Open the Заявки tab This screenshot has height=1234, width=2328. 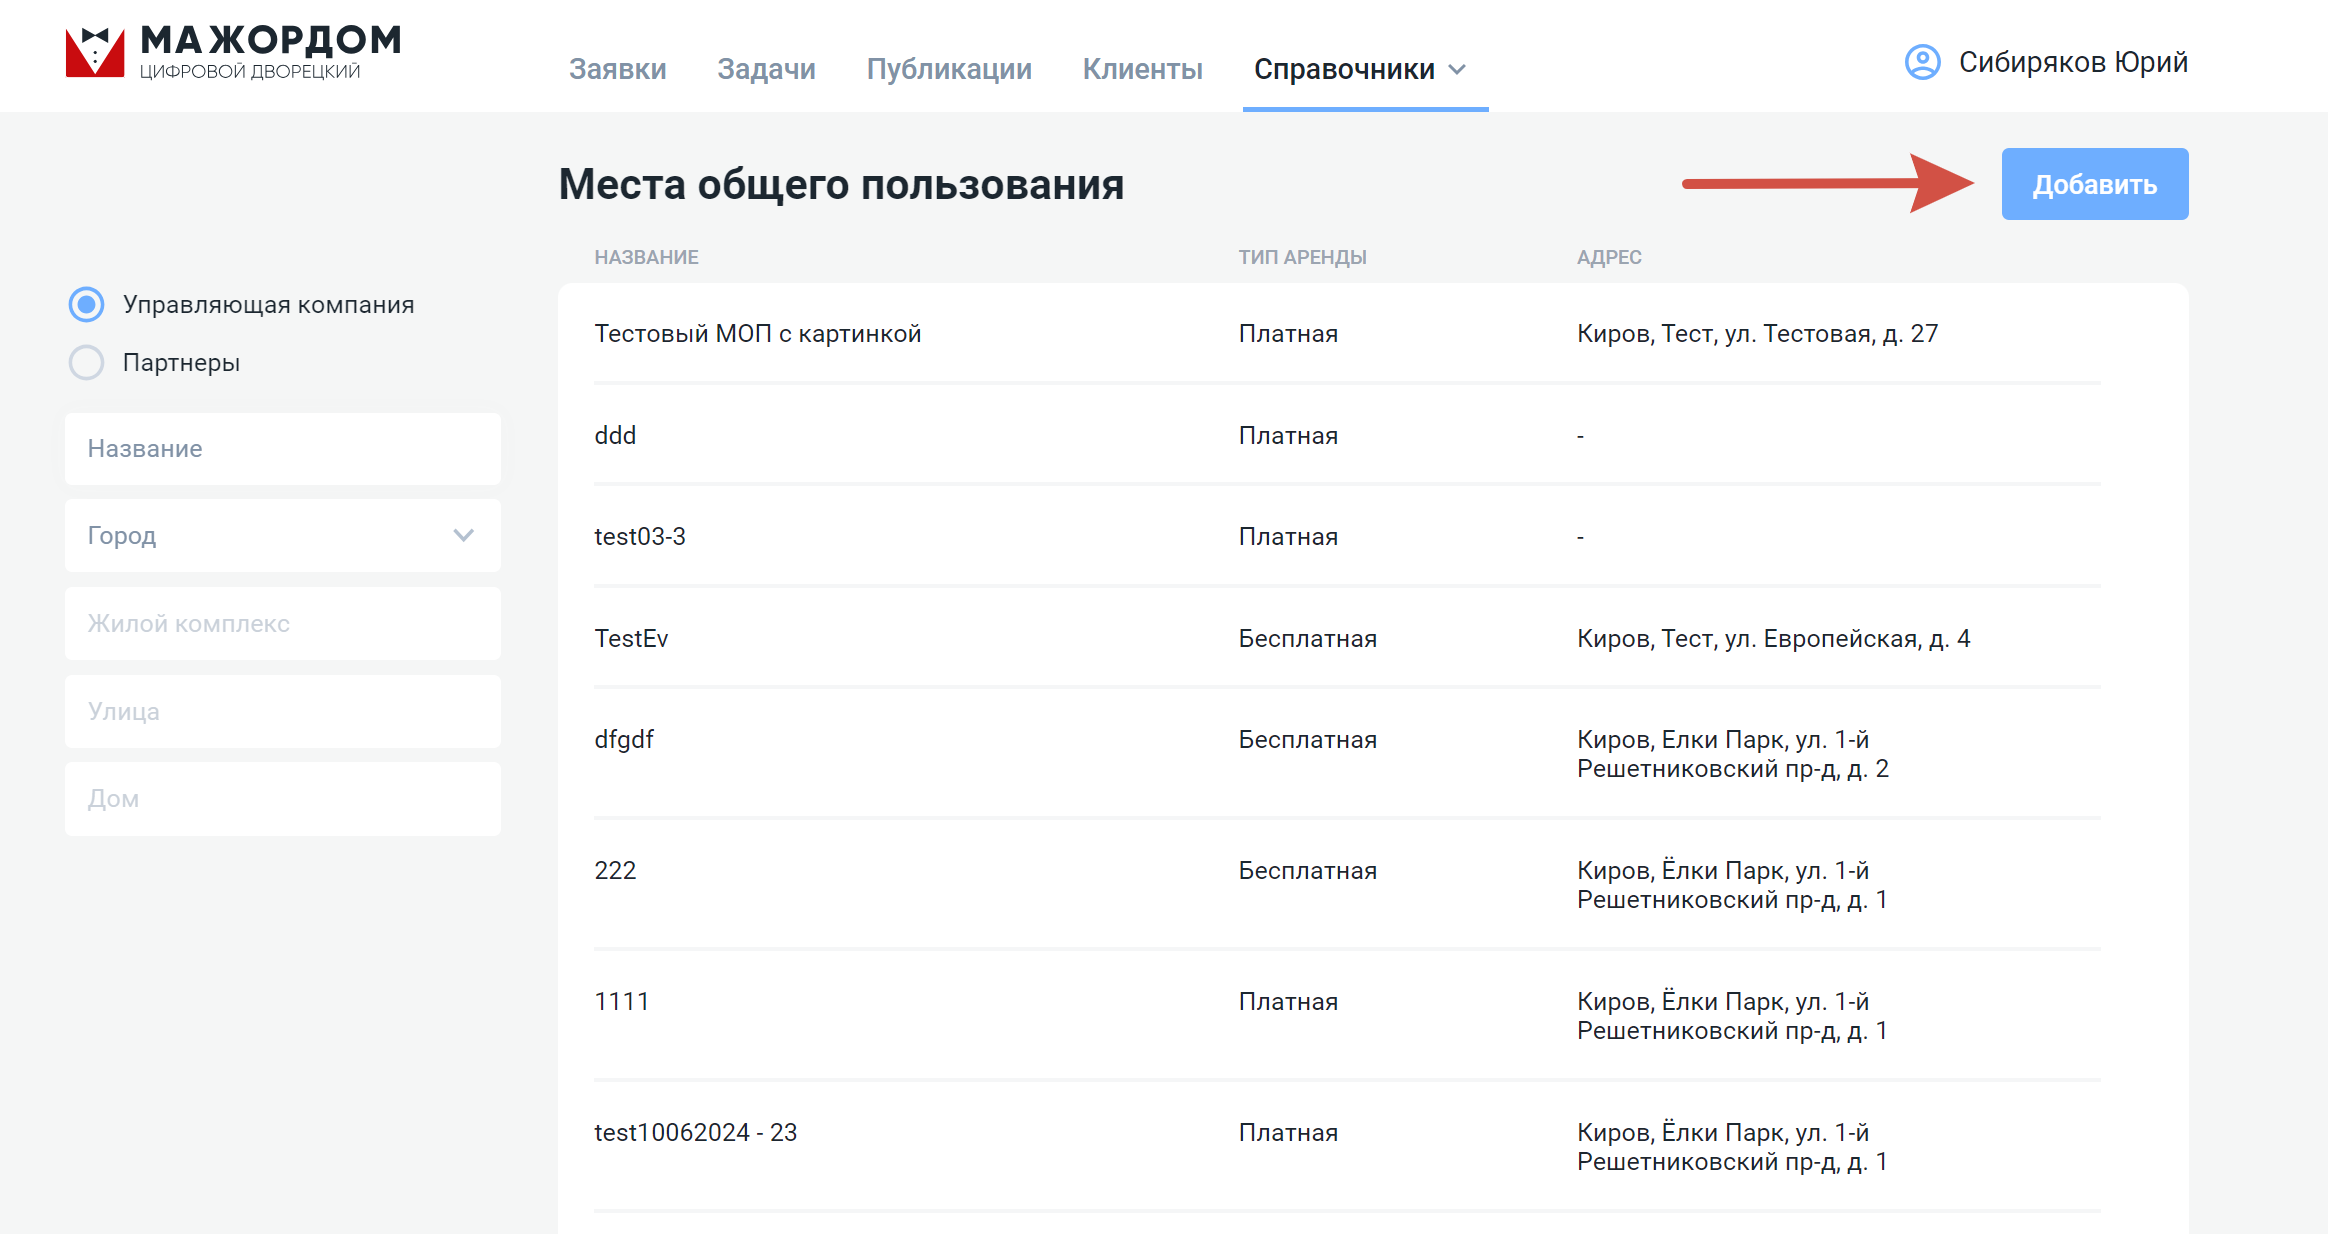tap(617, 69)
